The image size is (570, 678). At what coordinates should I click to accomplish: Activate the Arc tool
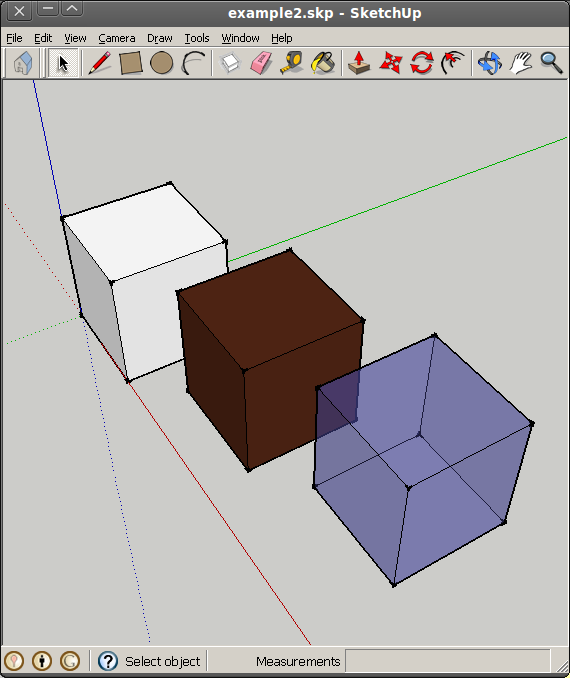(x=193, y=63)
